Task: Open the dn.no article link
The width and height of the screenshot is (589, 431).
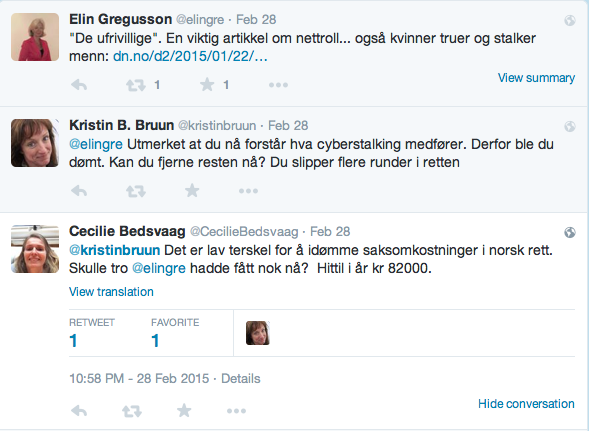Action: (x=190, y=56)
